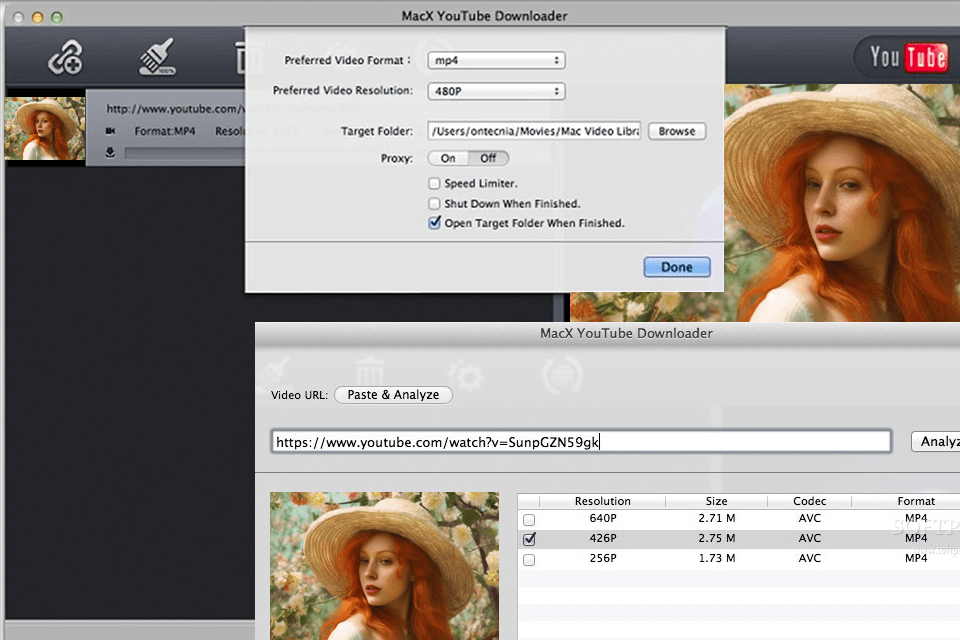Click the download arrow icon under the video URL

tap(110, 153)
